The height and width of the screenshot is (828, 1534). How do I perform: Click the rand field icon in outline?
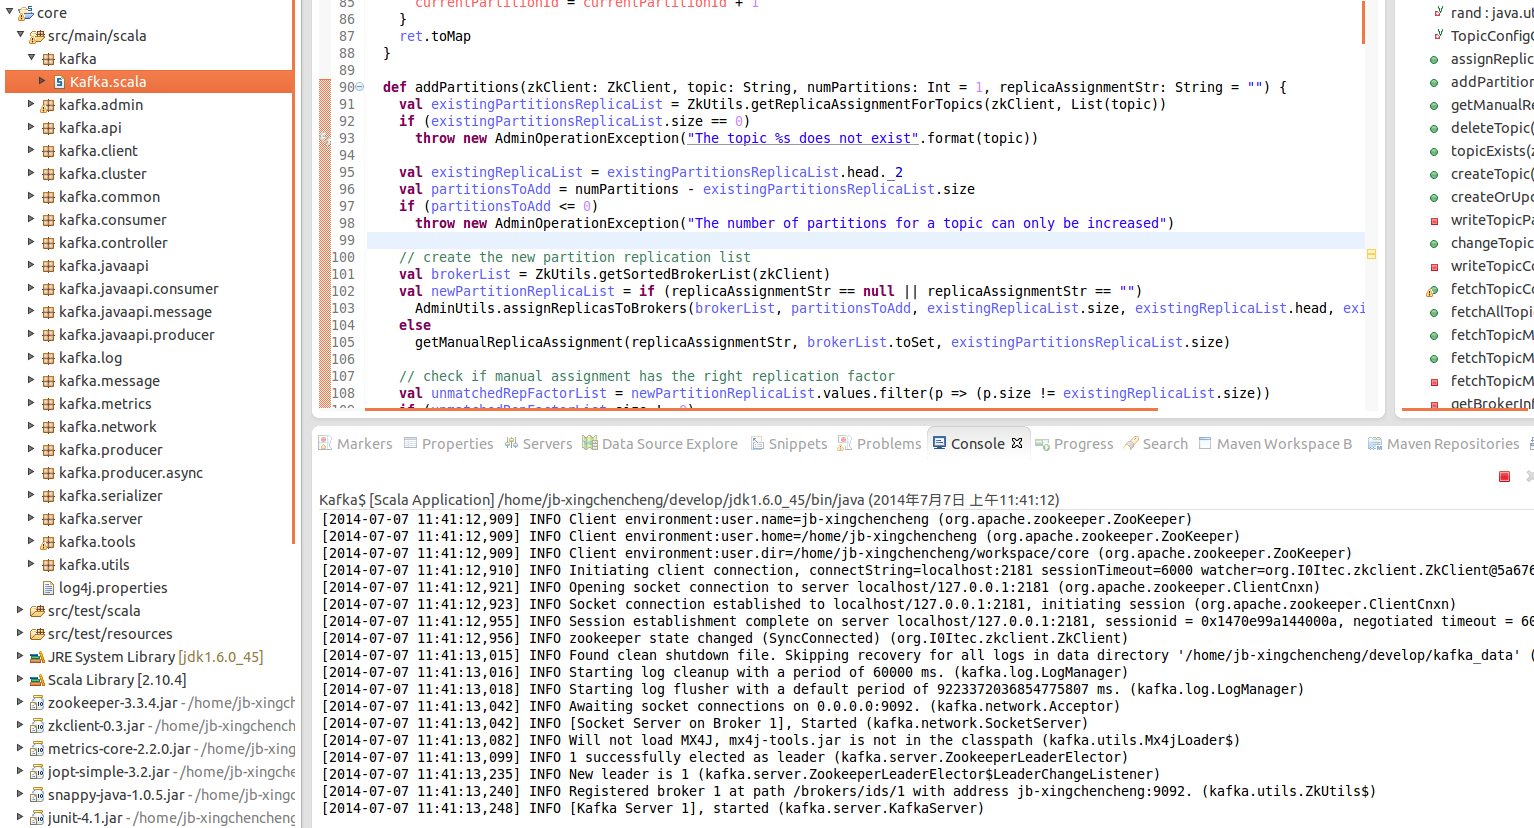[x=1437, y=12]
